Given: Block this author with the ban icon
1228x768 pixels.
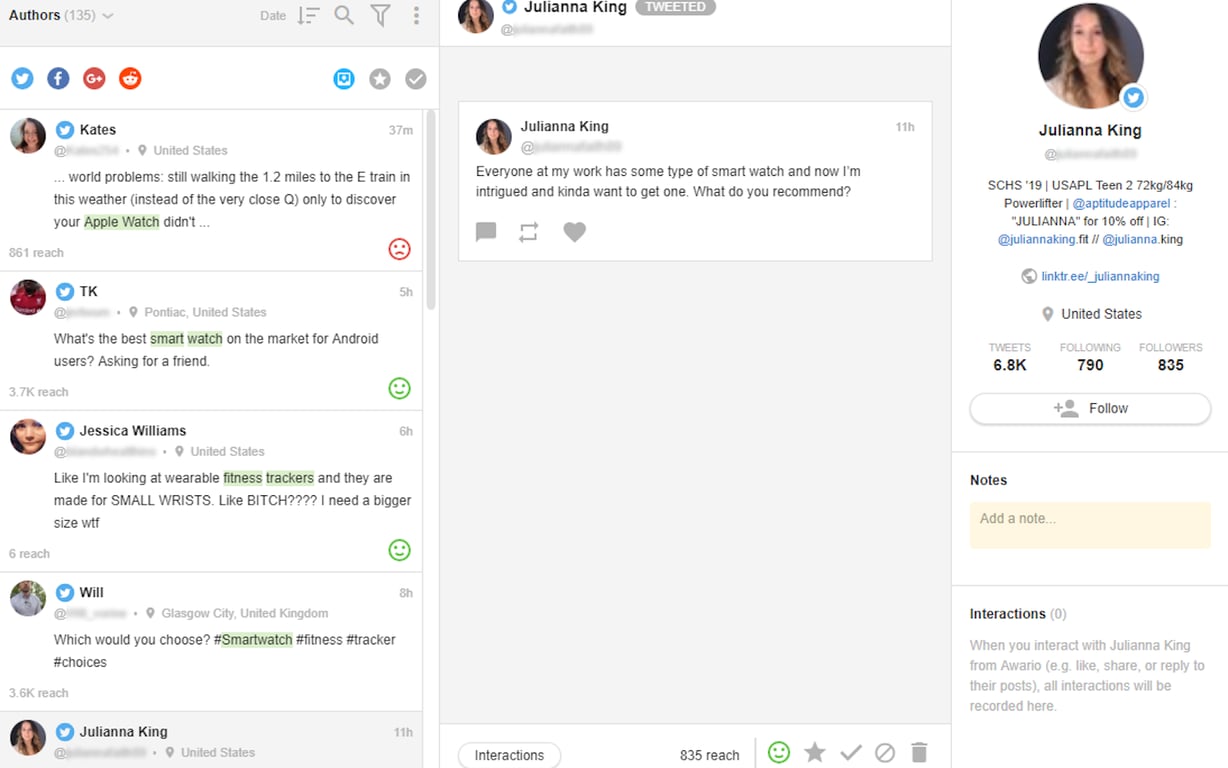Looking at the screenshot, I should point(885,753).
